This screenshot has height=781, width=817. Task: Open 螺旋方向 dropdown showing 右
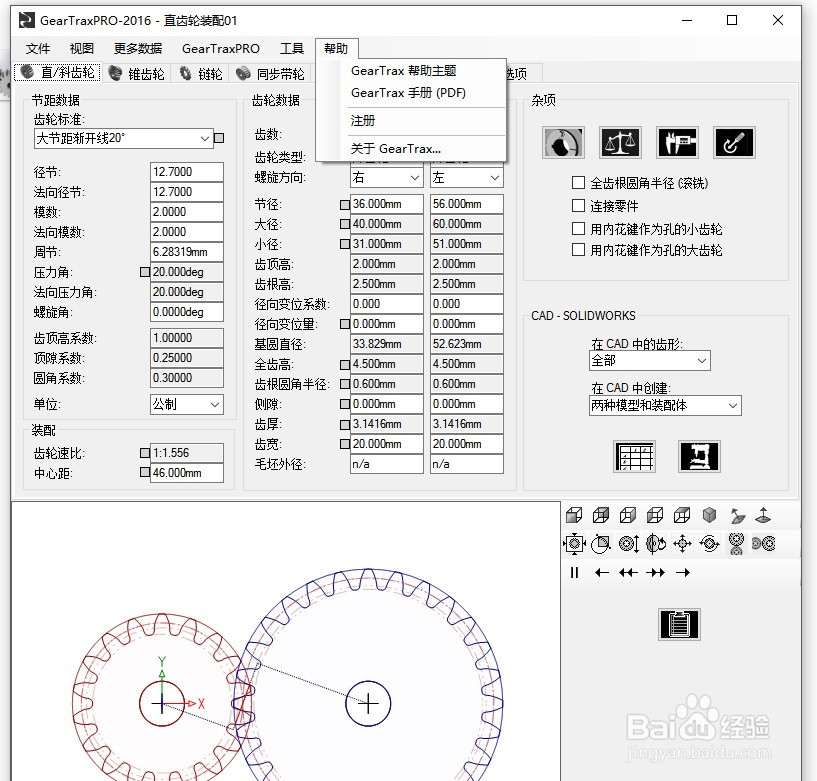386,178
